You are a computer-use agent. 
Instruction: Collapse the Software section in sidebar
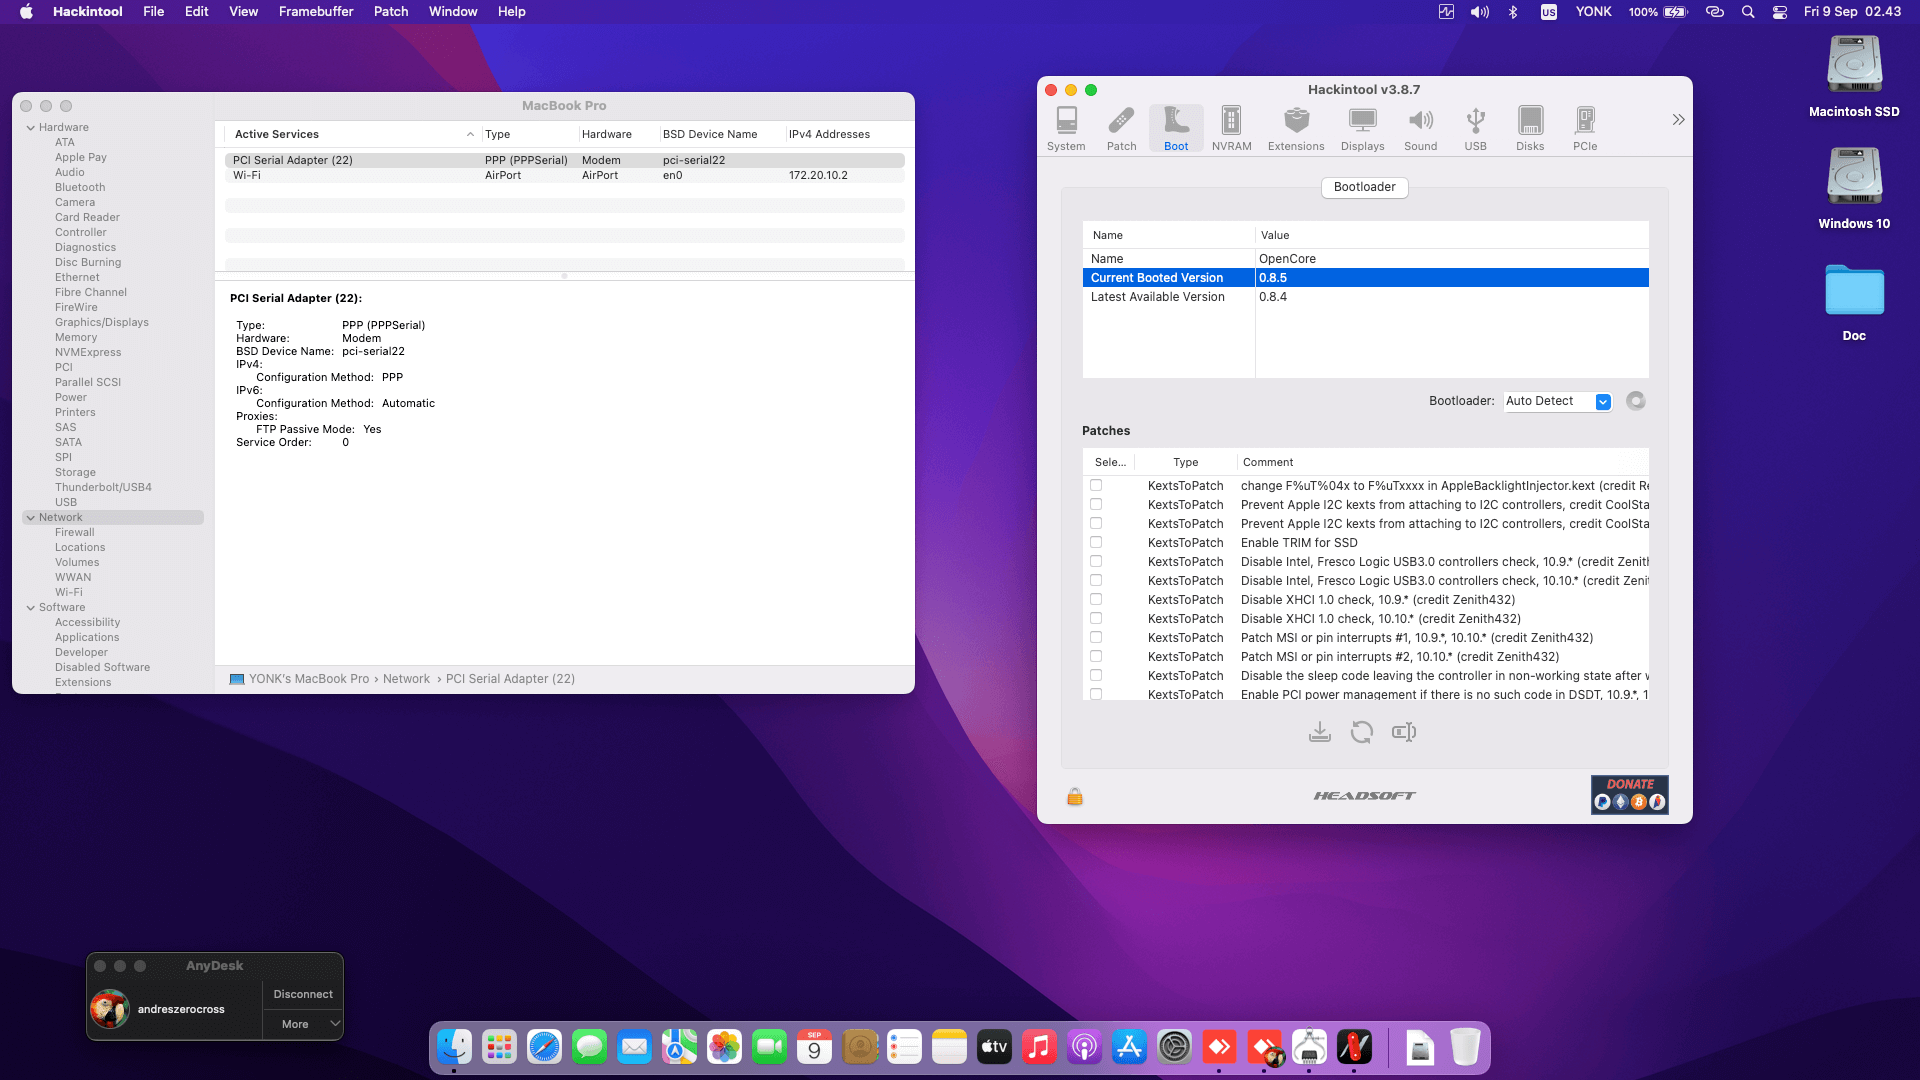pyautogui.click(x=31, y=608)
